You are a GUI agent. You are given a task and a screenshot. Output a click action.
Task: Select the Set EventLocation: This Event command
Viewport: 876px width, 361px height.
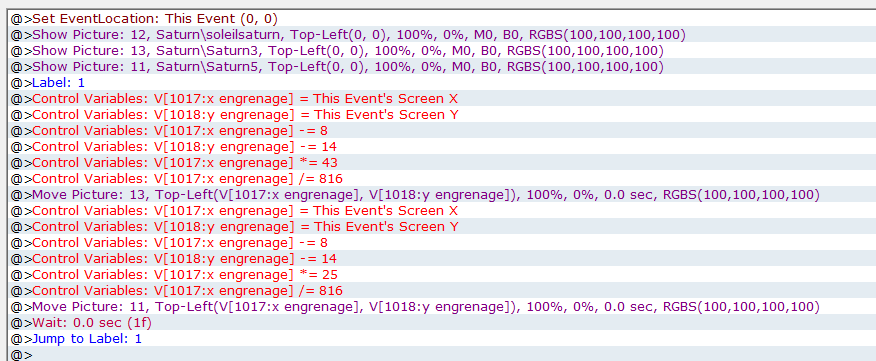(441, 18)
